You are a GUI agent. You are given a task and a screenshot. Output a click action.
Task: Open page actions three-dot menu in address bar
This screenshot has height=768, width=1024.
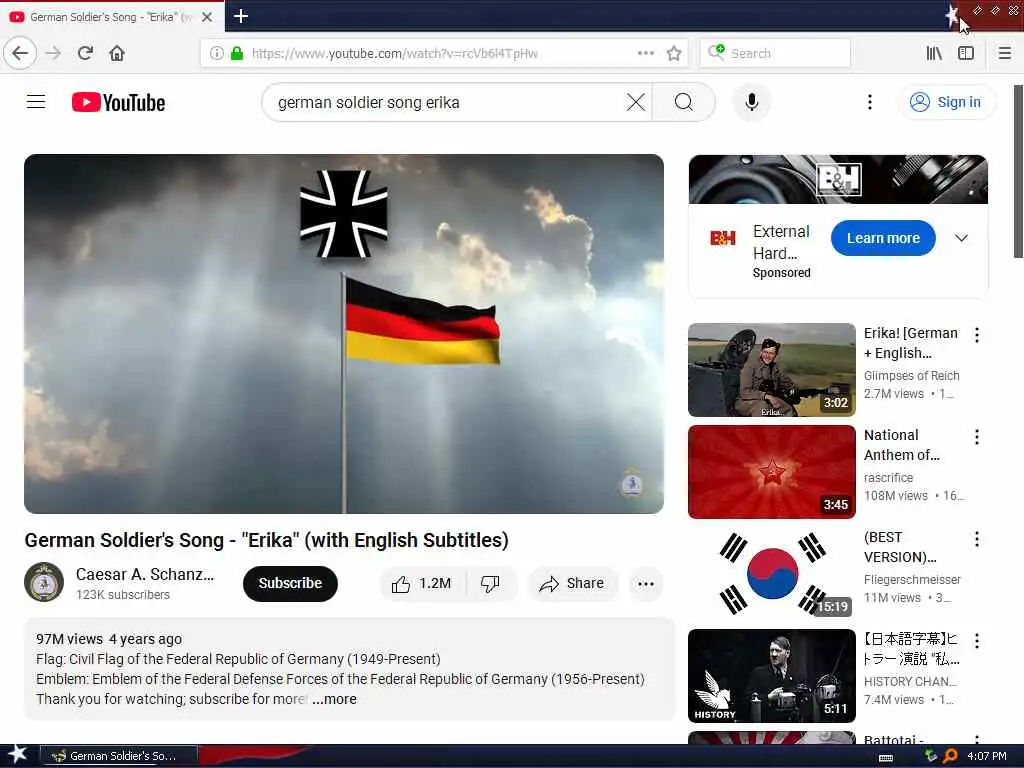point(646,53)
